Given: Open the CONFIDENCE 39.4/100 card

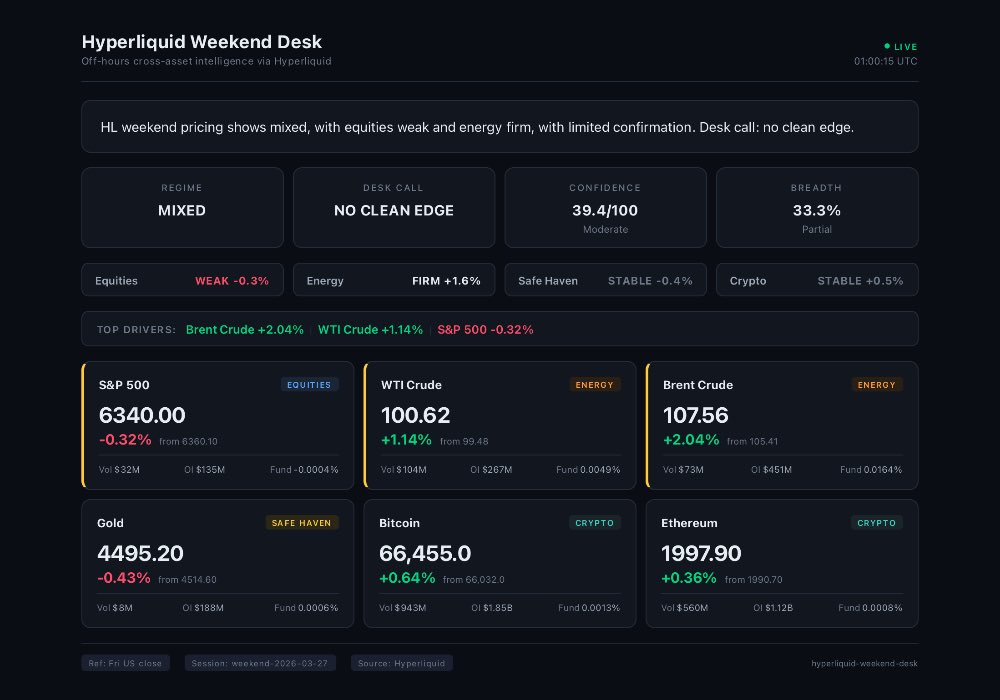Looking at the screenshot, I should [605, 207].
